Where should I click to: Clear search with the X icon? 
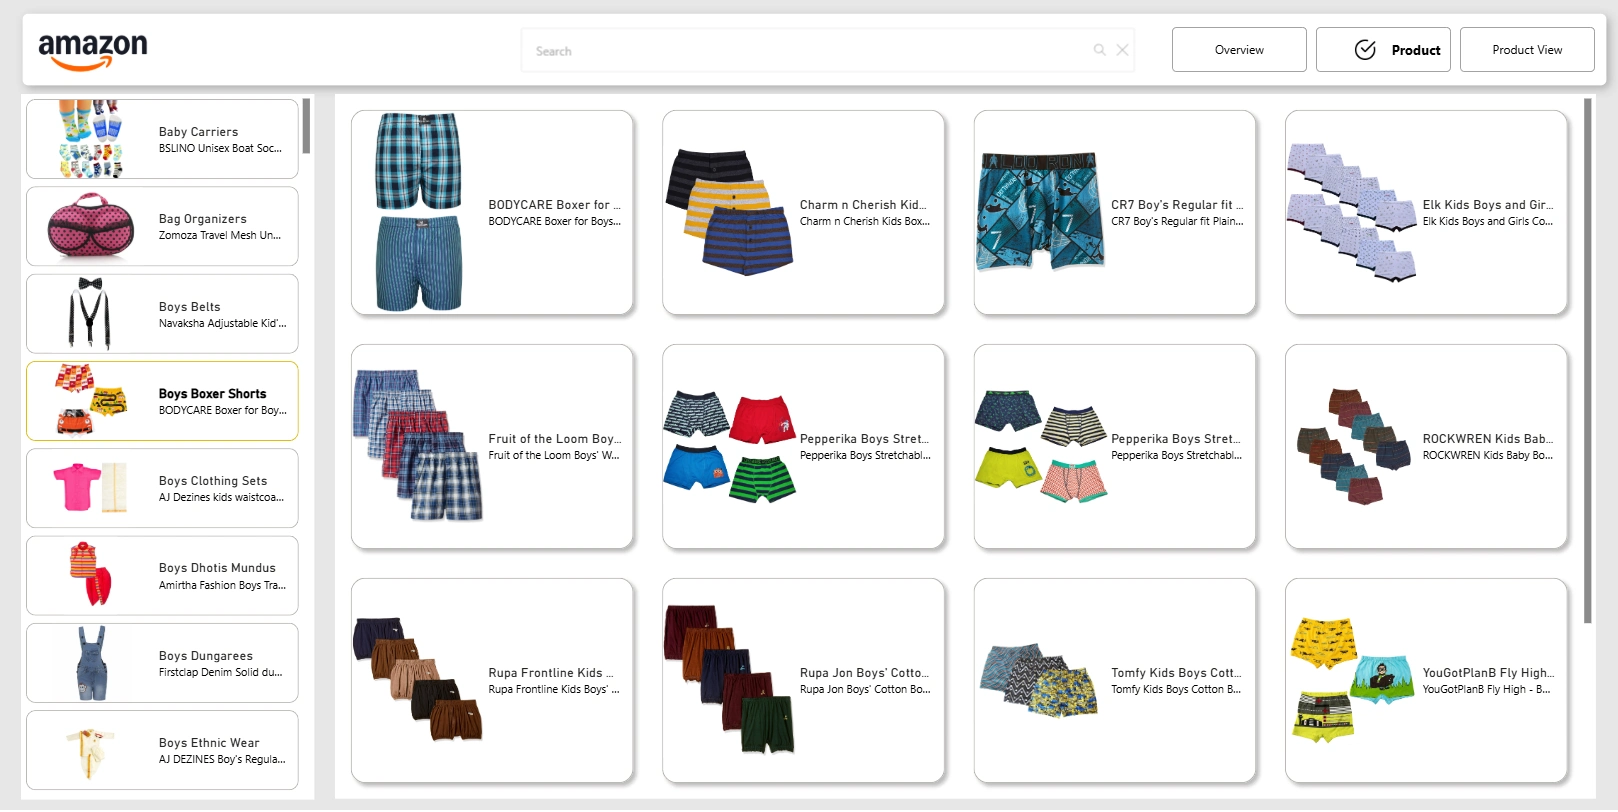(1122, 50)
